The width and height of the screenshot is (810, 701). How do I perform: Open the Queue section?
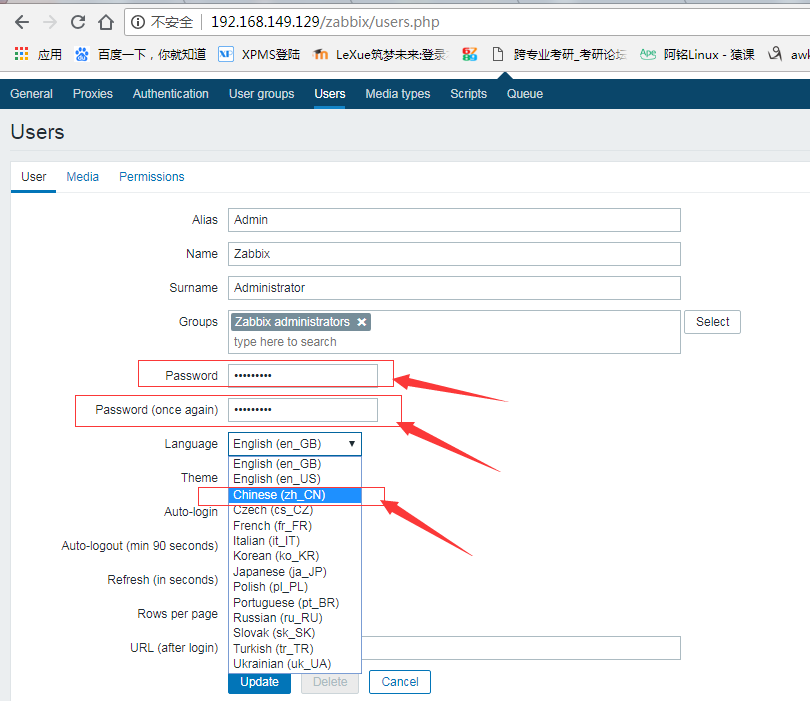click(x=525, y=94)
